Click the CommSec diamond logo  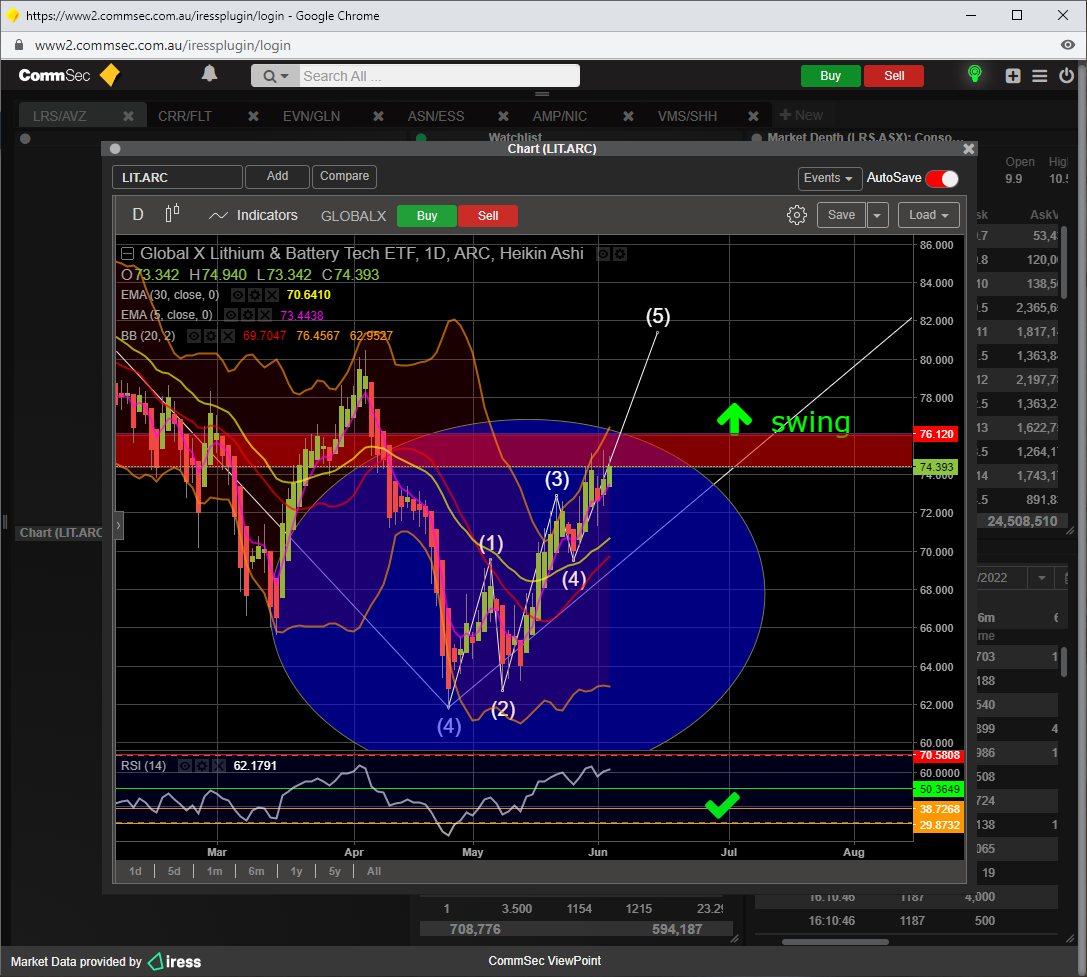pyautogui.click(x=110, y=75)
